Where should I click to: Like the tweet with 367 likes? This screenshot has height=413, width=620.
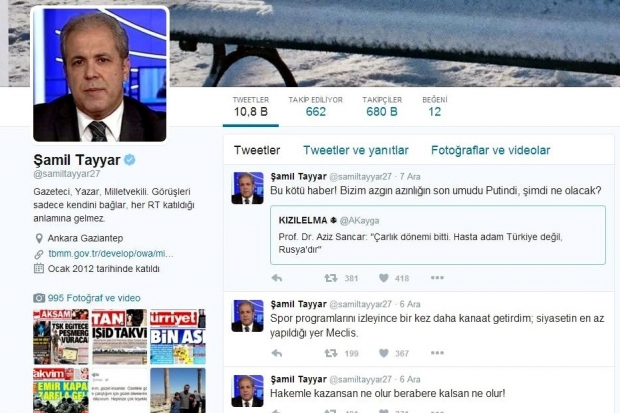[384, 353]
